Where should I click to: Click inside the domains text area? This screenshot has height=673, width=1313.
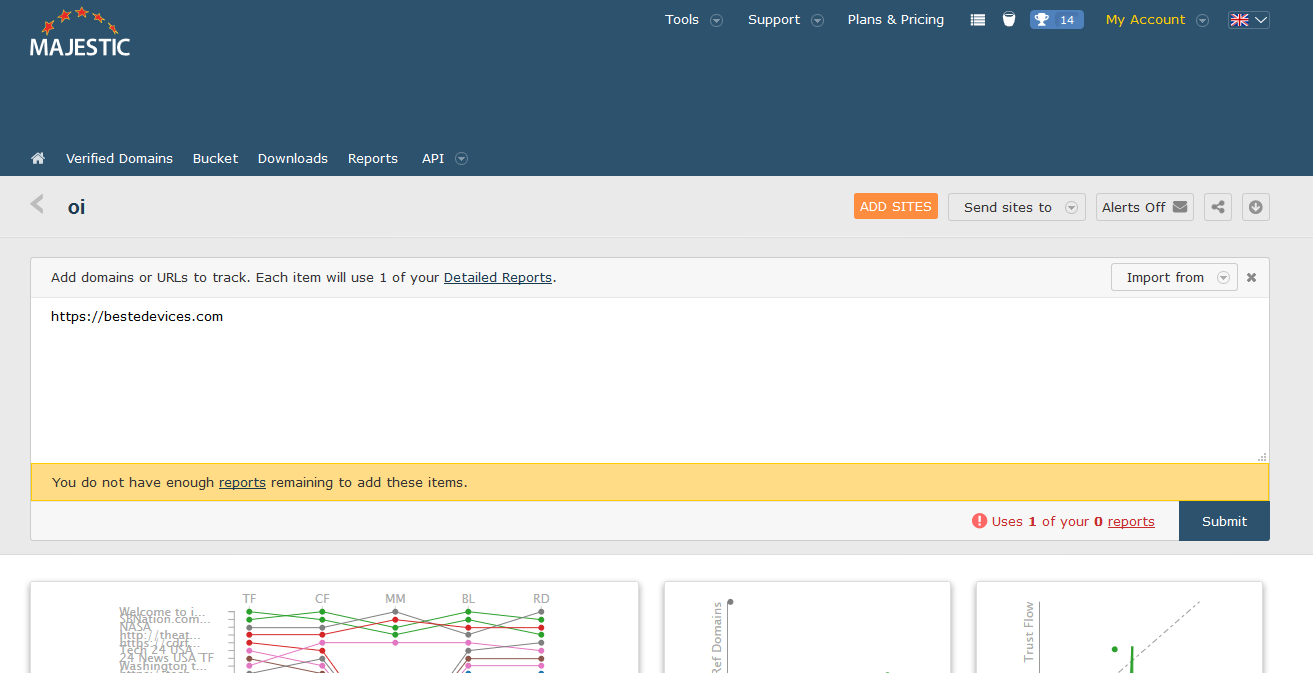[x=650, y=380]
